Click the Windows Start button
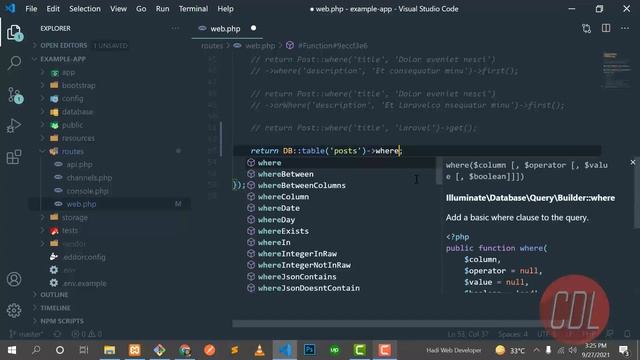 click(x=11, y=350)
